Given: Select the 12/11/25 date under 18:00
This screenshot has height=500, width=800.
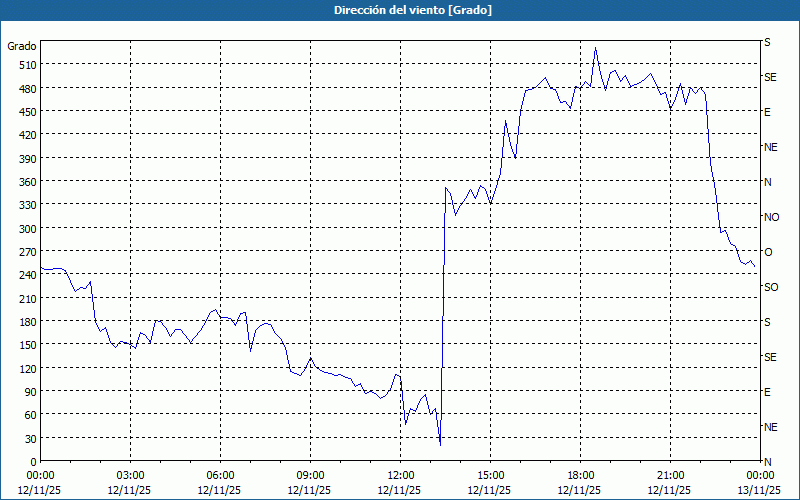Looking at the screenshot, I should [x=580, y=490].
